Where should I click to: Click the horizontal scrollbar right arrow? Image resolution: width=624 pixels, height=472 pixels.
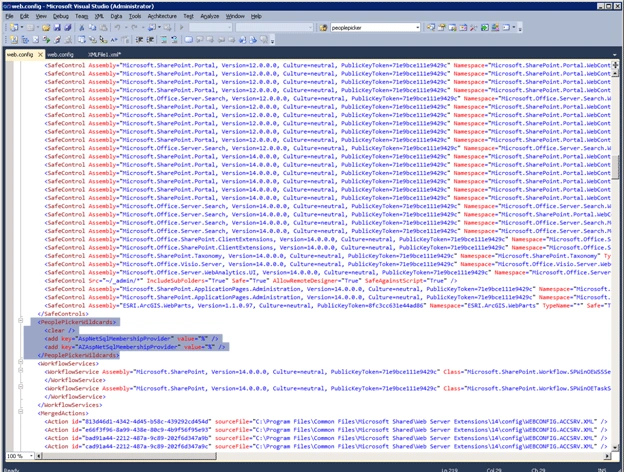[x=607, y=456]
